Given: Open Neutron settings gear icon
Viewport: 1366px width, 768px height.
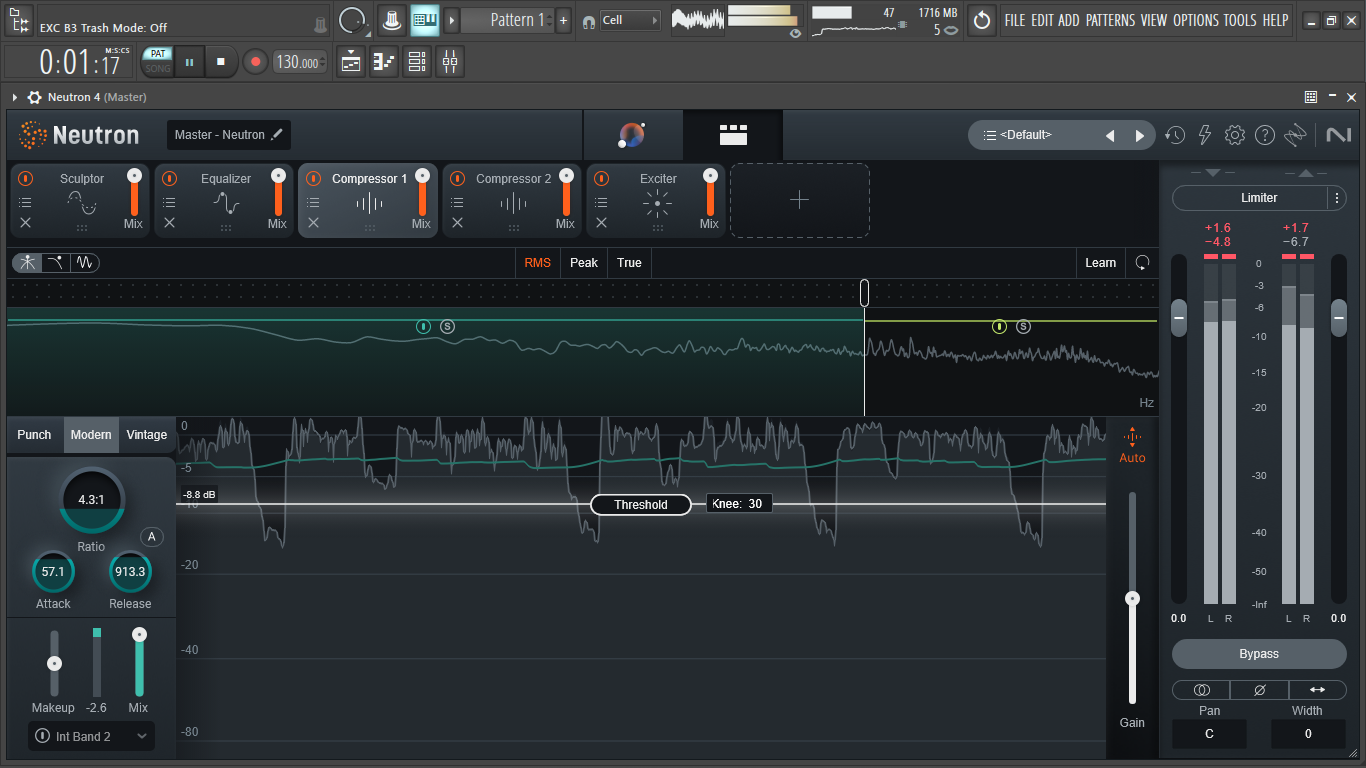Looking at the screenshot, I should (x=1235, y=135).
